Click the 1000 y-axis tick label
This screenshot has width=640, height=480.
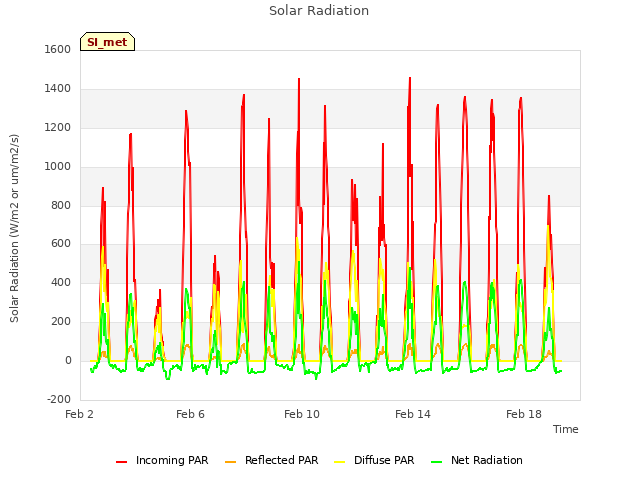click(58, 167)
